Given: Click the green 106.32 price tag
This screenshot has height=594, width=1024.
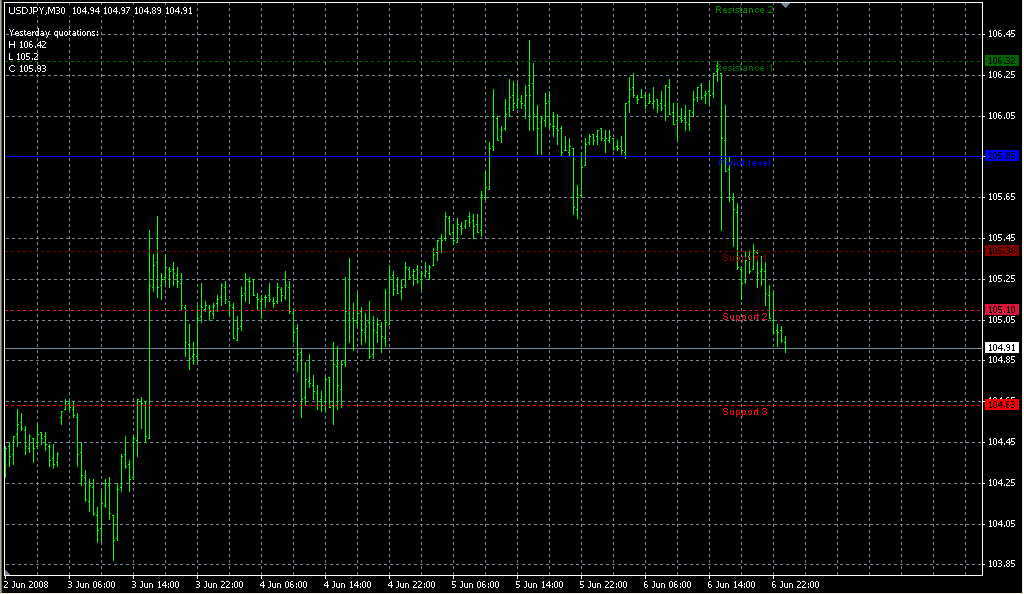Looking at the screenshot, I should click(1001, 61).
